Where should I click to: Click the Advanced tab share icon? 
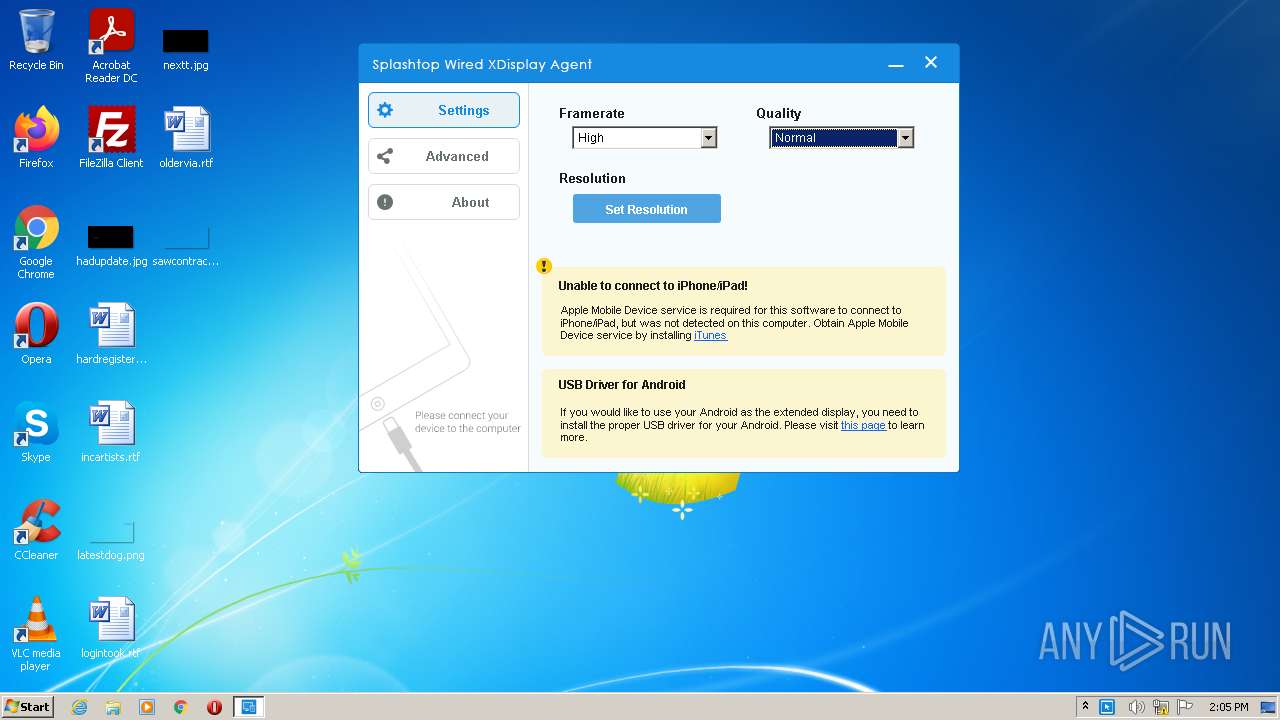point(385,156)
